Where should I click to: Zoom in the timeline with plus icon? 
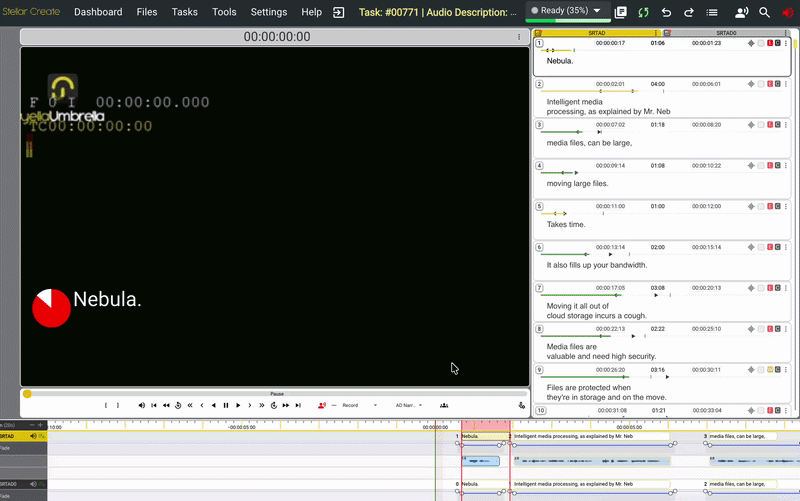click(x=40, y=424)
